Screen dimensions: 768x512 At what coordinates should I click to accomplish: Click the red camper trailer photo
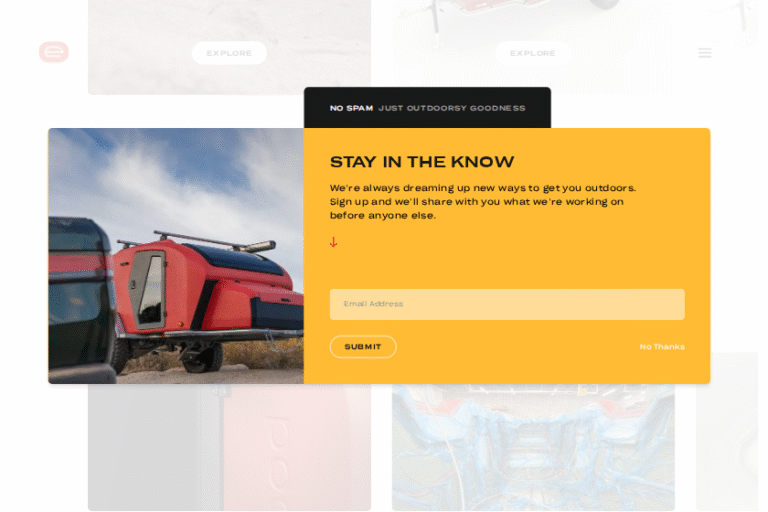pyautogui.click(x=176, y=256)
